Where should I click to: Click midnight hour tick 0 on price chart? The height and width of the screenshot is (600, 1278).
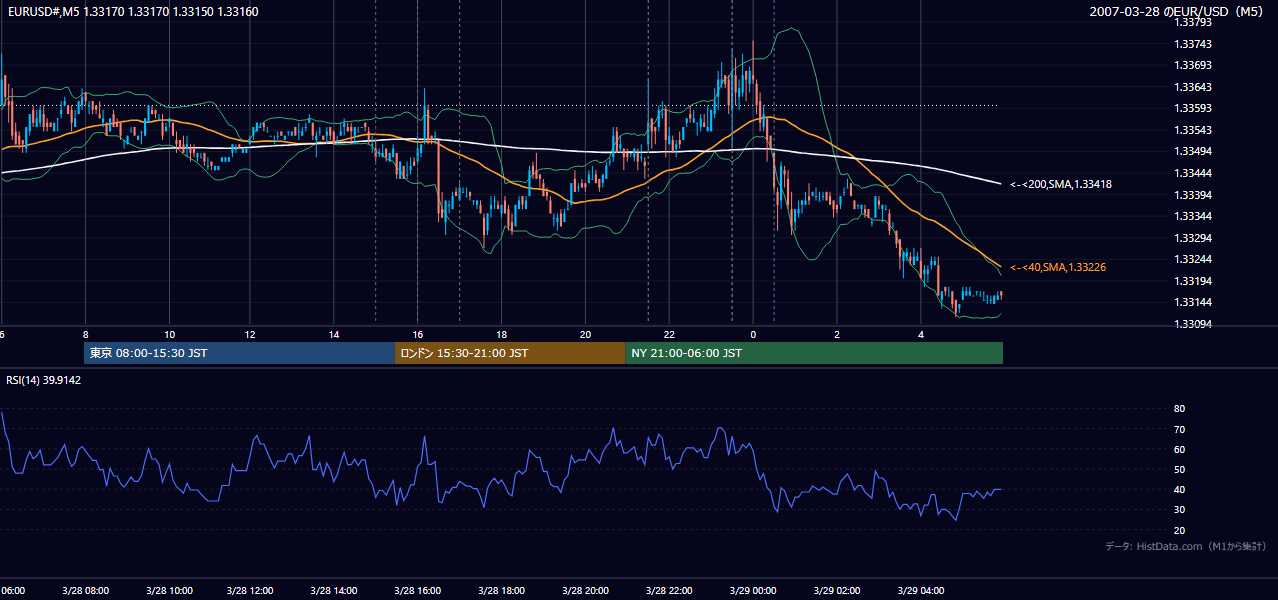[x=752, y=334]
